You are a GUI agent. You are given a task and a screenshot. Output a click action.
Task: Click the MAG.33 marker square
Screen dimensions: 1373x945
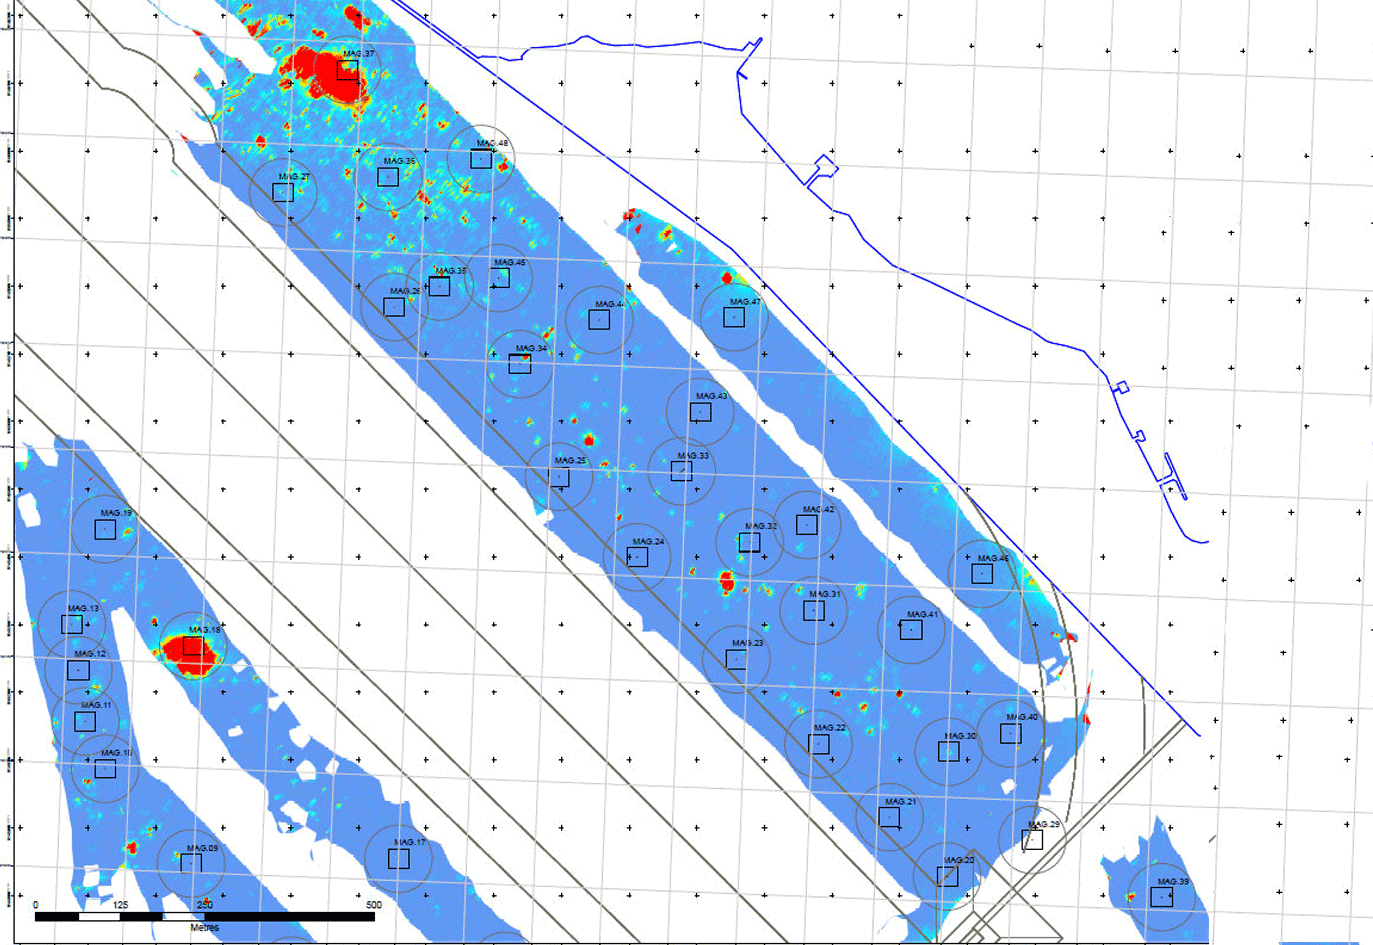(x=681, y=471)
